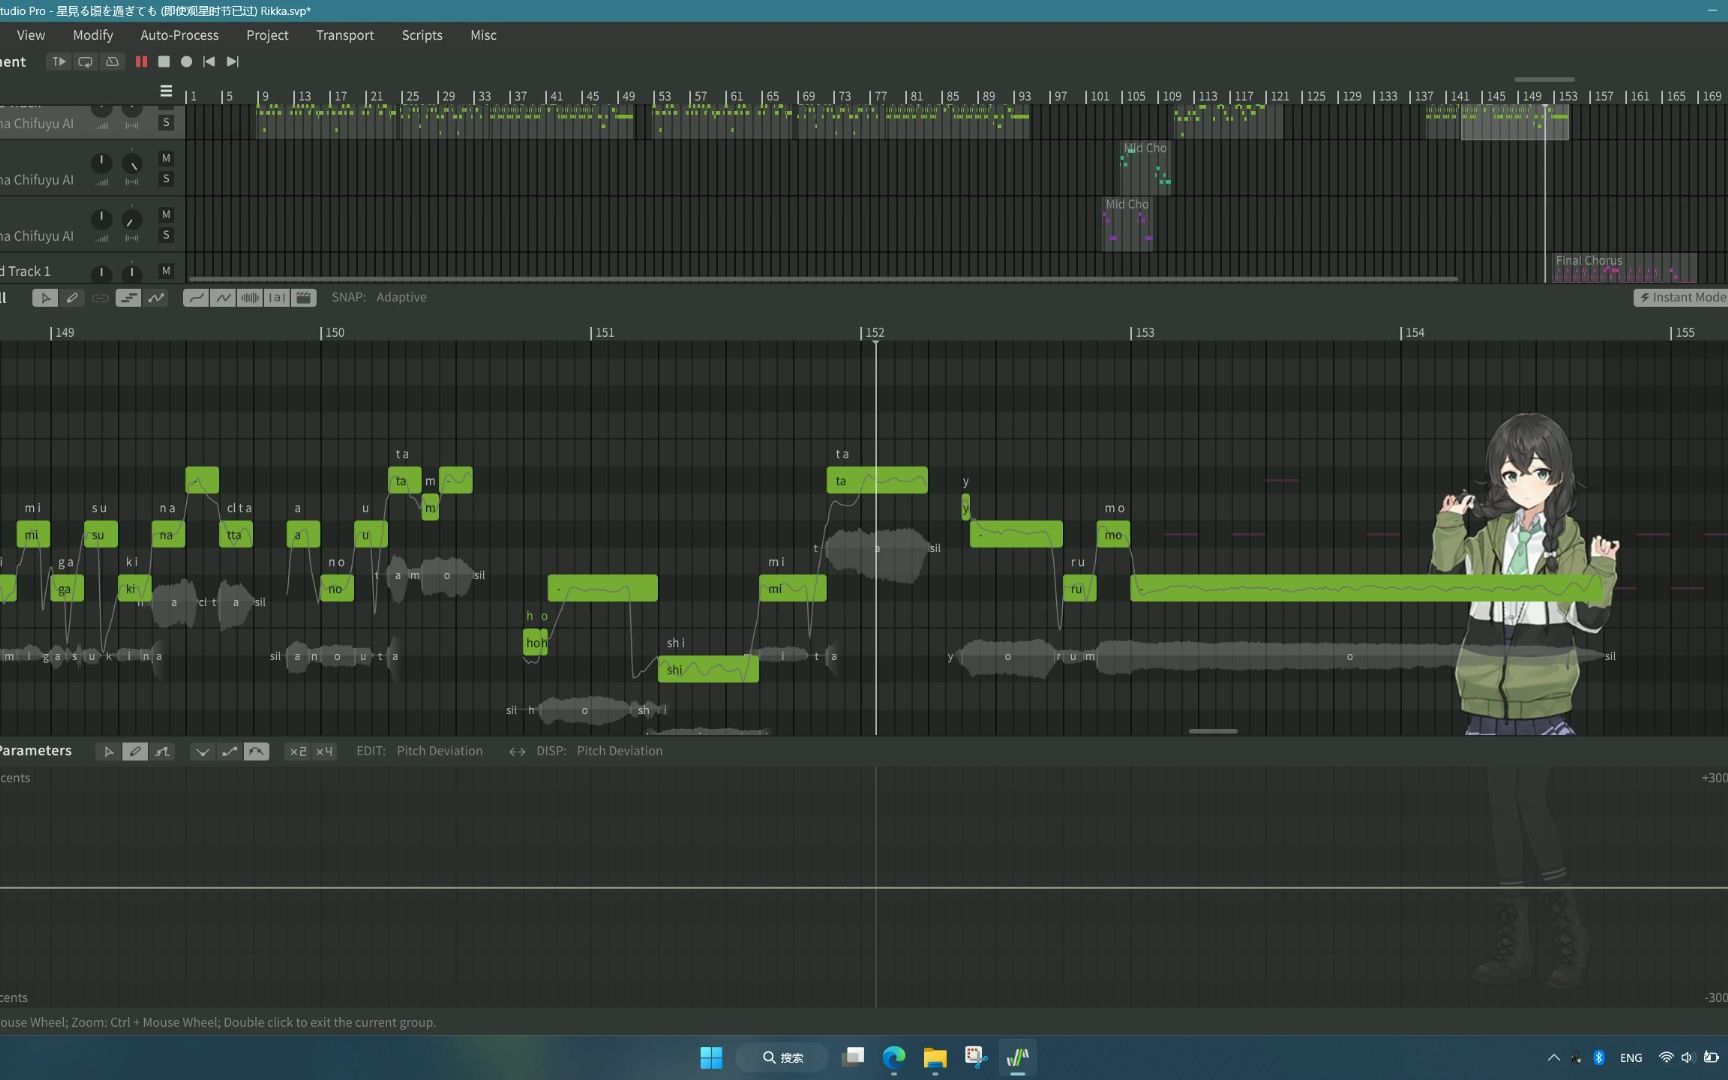The height and width of the screenshot is (1080, 1728).
Task: Mute the second Chifuyu AI track
Action: 166,158
